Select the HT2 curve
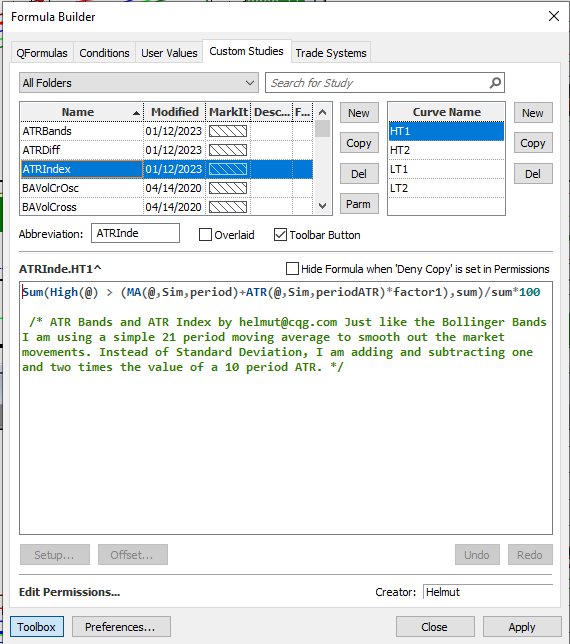Image resolution: width=570 pixels, height=644 pixels. coord(446,150)
